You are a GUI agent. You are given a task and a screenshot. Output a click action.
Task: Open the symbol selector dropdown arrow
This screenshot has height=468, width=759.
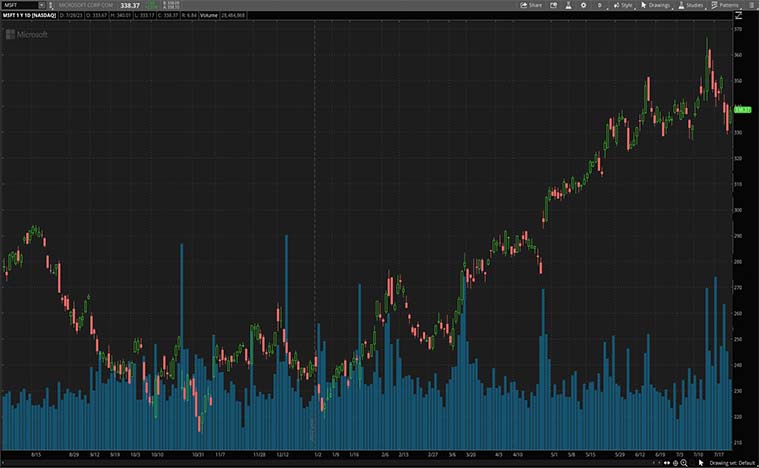[x=42, y=5]
